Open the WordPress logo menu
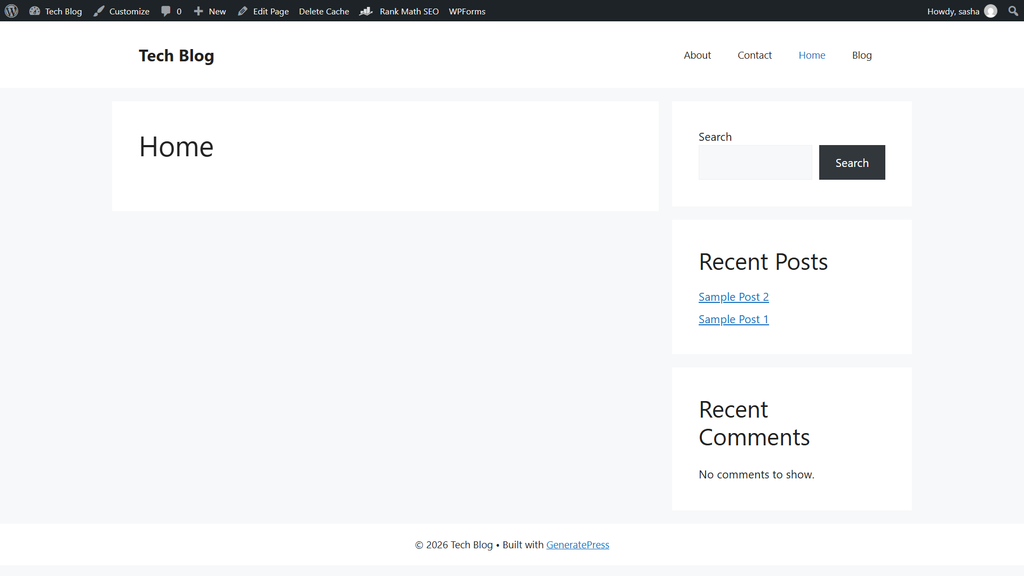Image resolution: width=1024 pixels, height=576 pixels. [11, 11]
